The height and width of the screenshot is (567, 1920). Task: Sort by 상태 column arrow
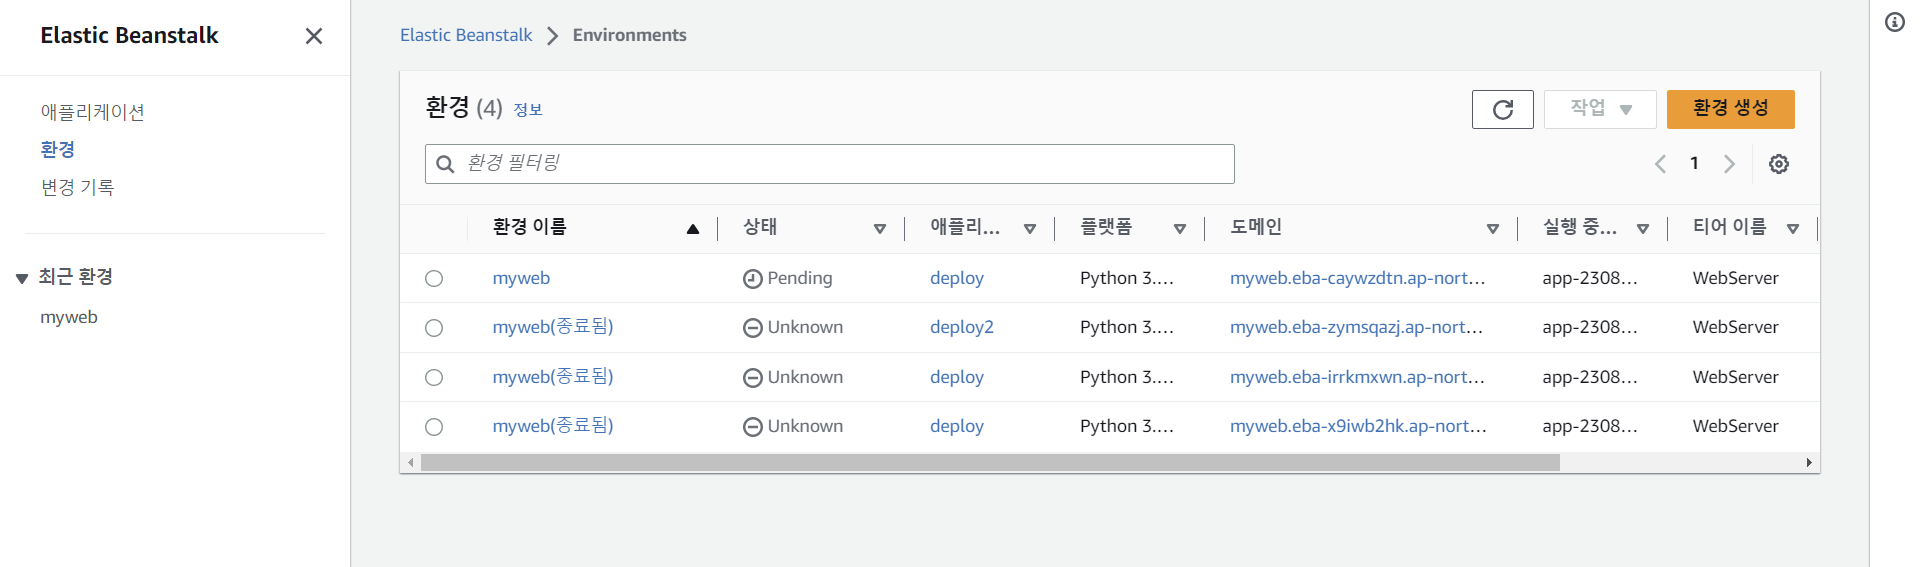point(880,229)
